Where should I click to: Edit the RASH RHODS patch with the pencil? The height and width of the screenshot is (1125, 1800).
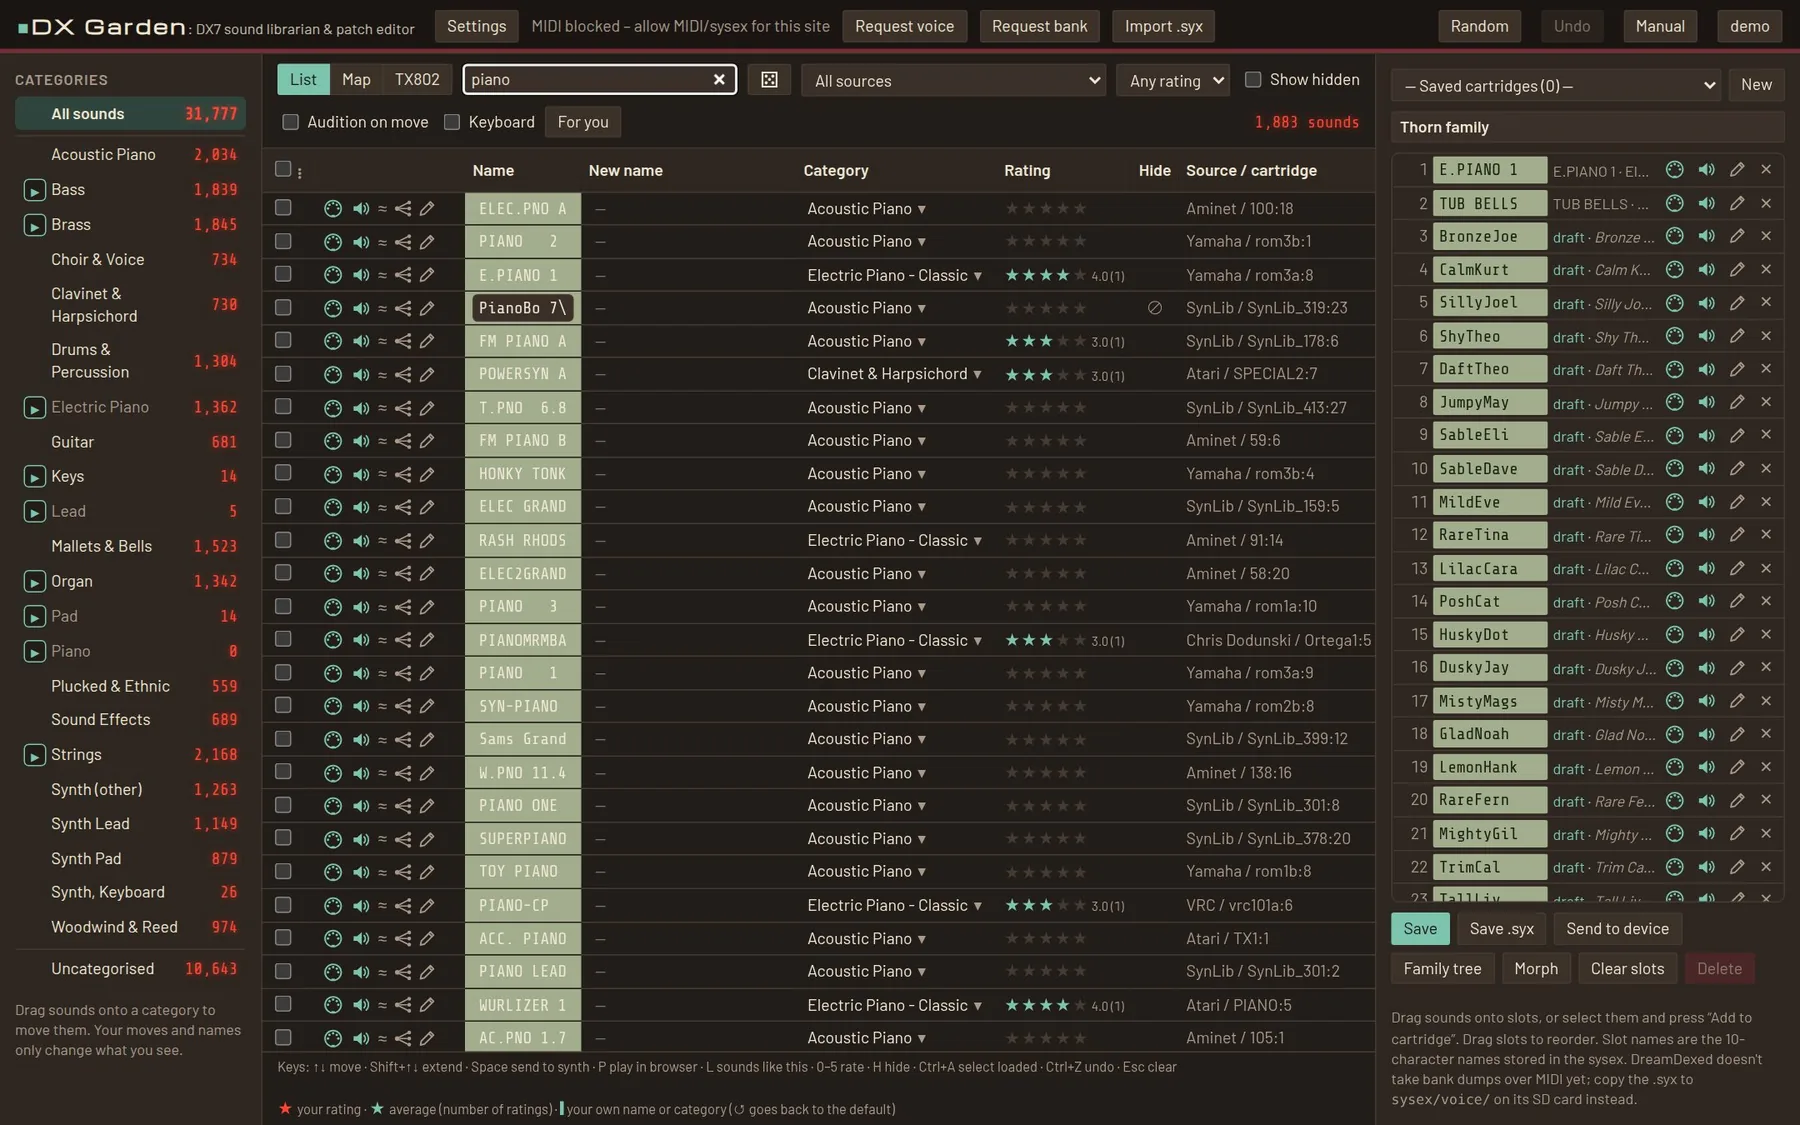coord(427,541)
